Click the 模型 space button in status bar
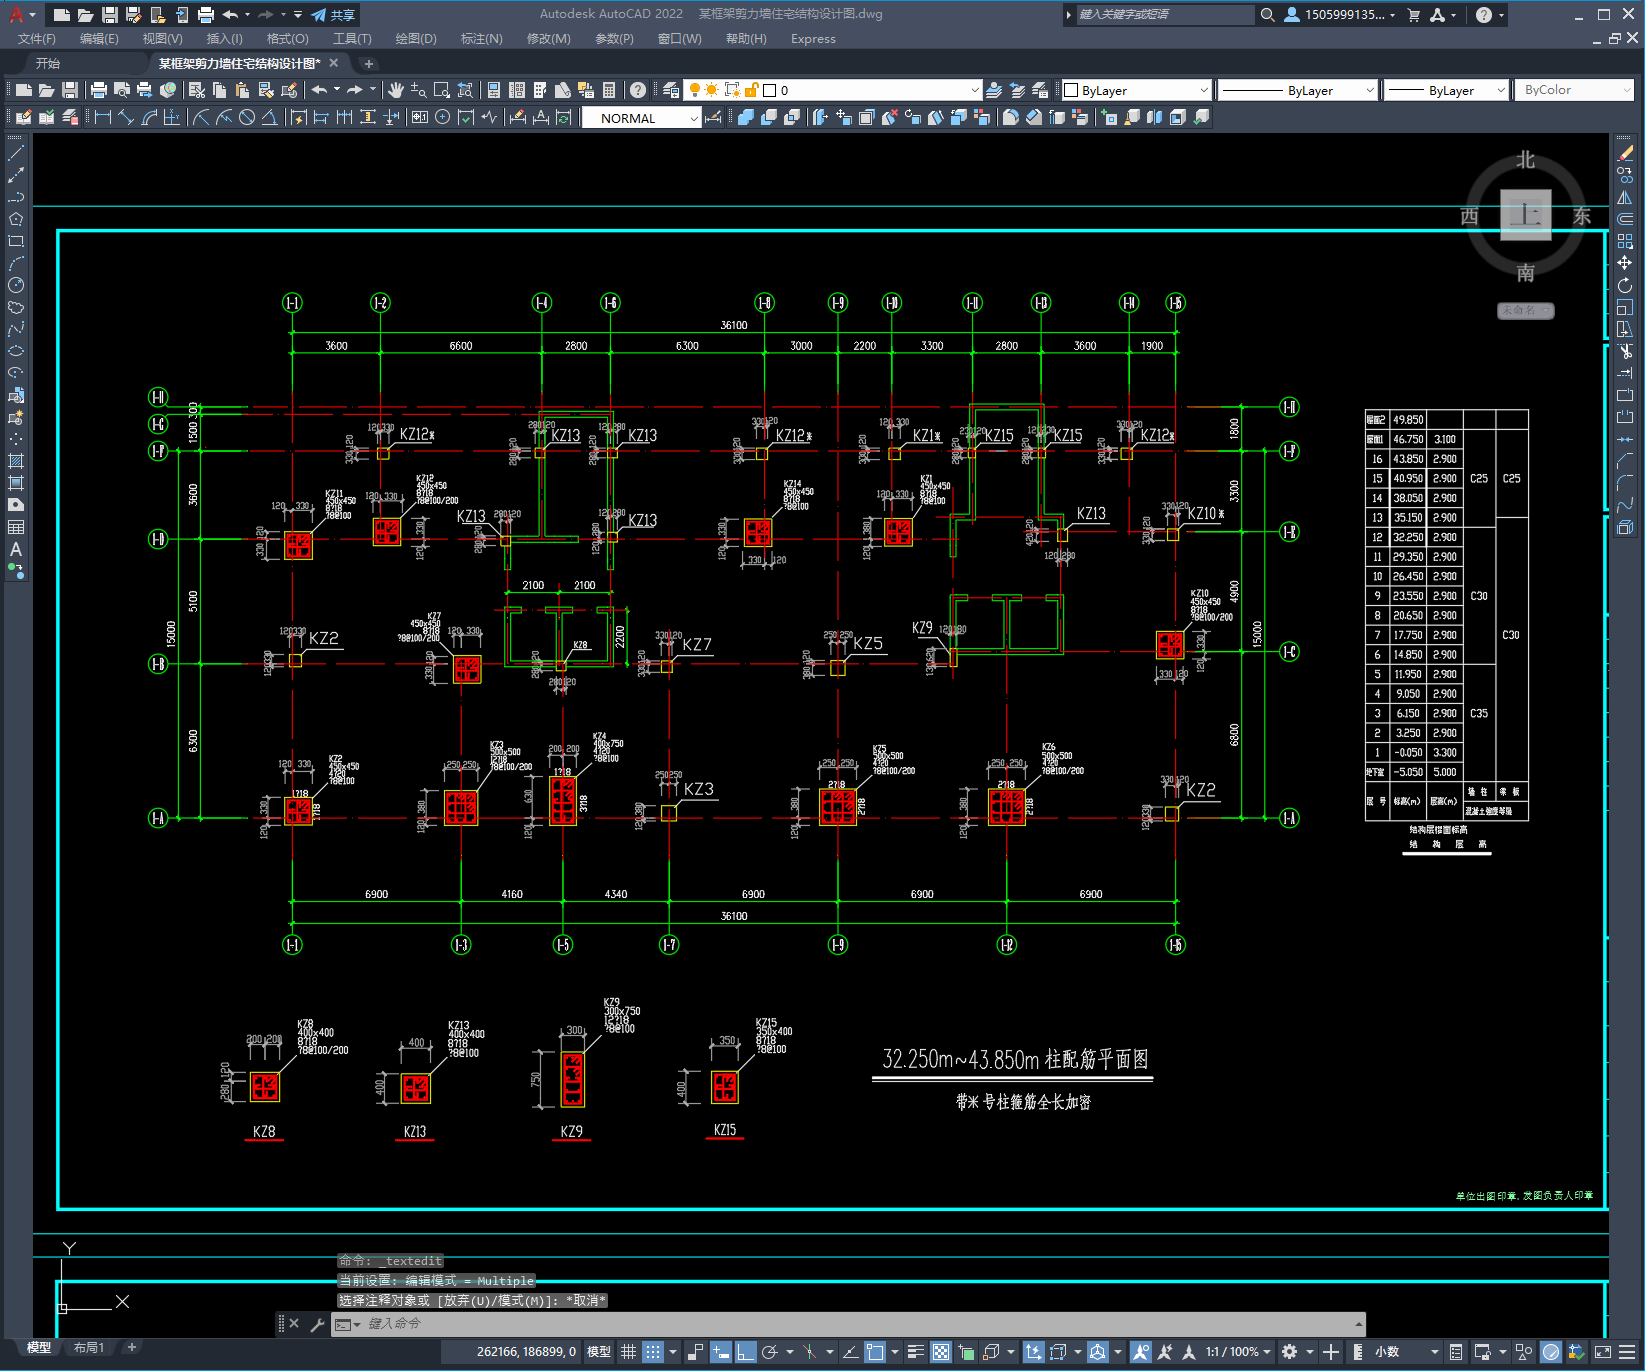The image size is (1645, 1371). (x=599, y=1352)
